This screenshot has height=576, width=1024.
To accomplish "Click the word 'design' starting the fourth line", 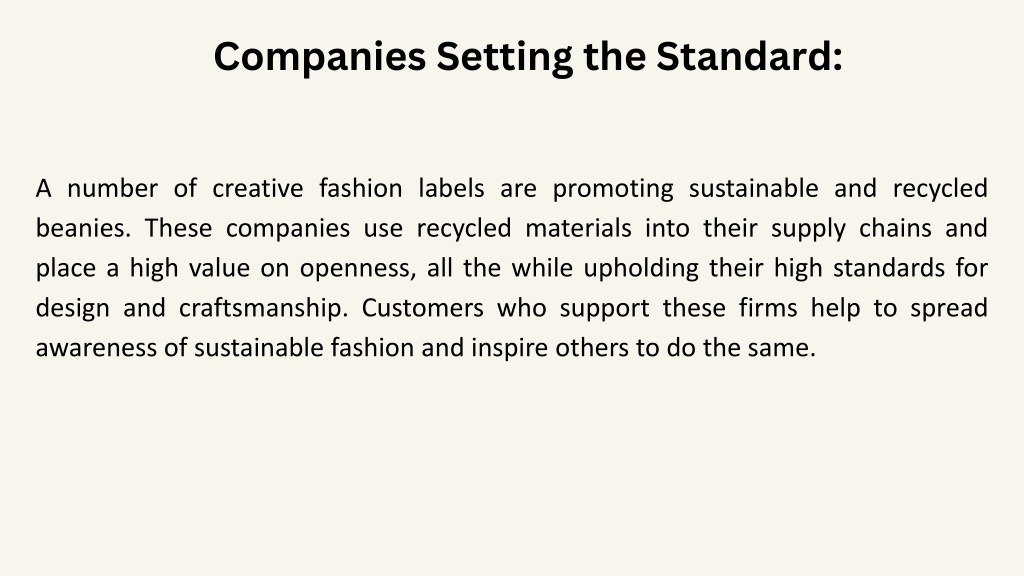I will (72, 309).
